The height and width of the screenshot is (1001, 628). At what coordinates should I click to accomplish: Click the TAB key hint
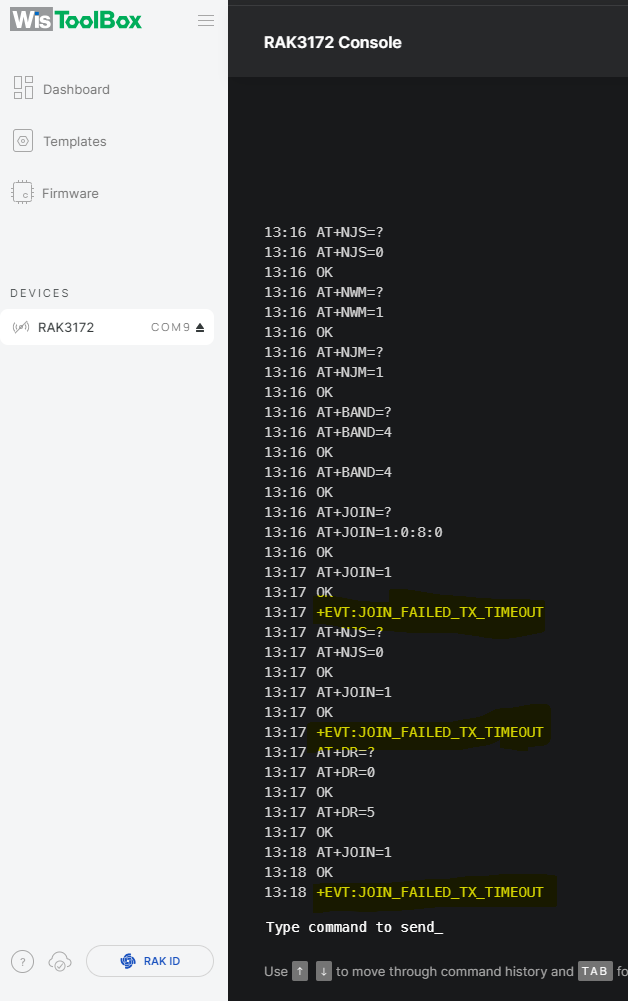595,971
